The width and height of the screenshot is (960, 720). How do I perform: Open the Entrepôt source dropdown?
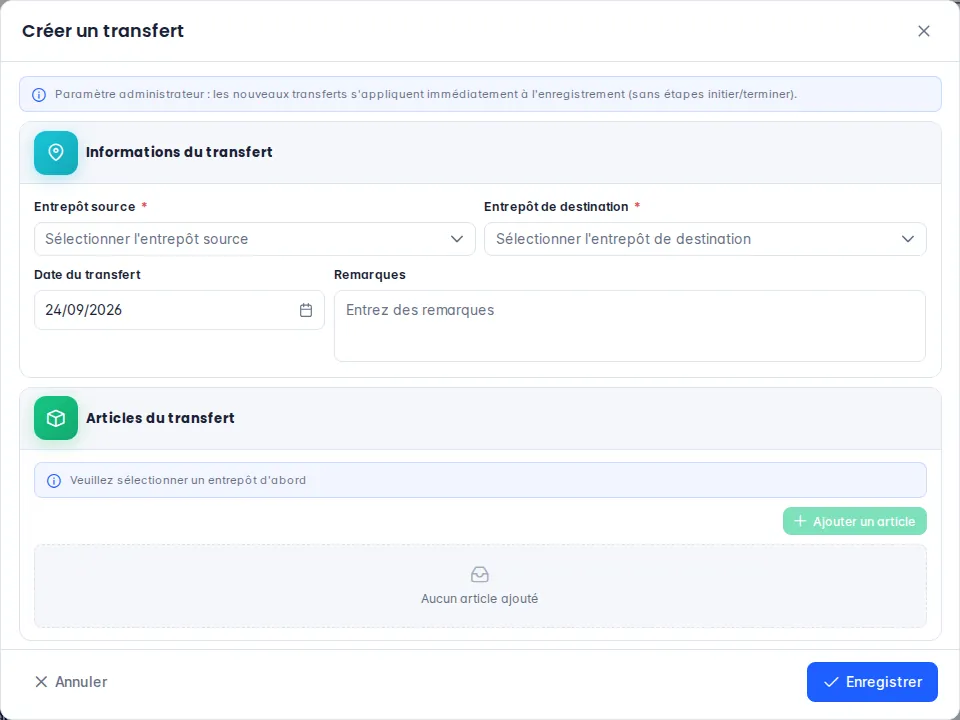(255, 239)
